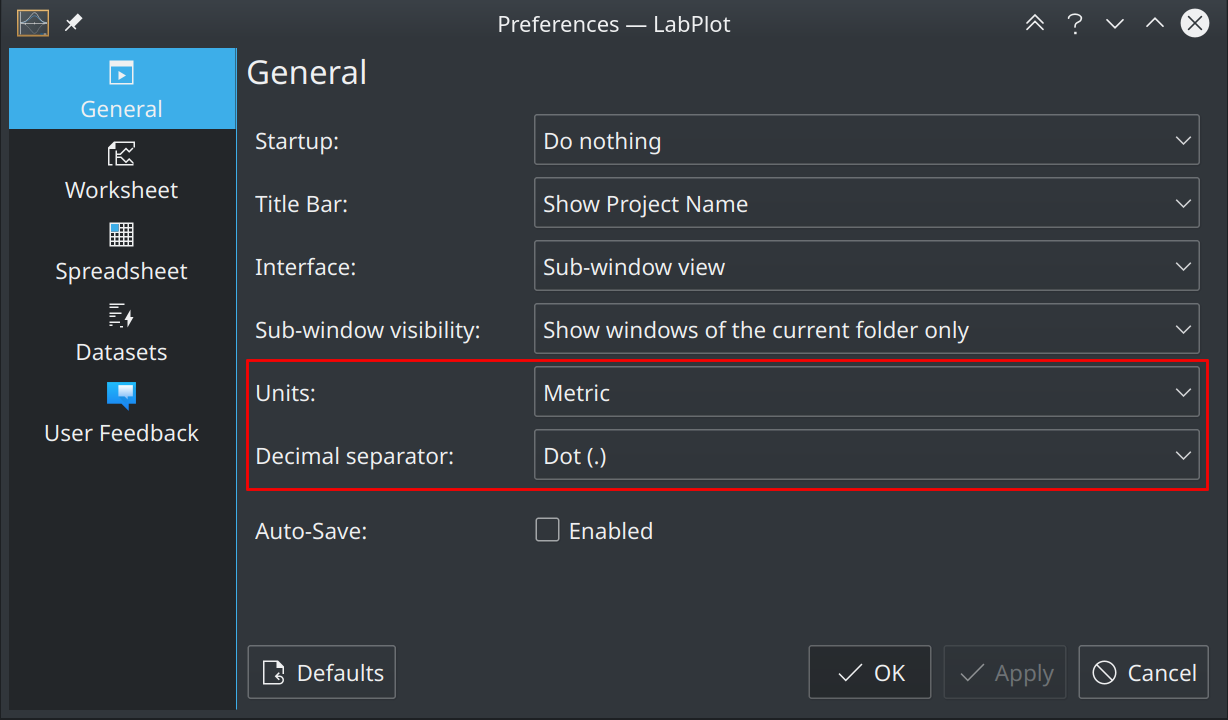Choose the Datasets category in the sidebar
This screenshot has width=1228, height=720.
point(121,333)
